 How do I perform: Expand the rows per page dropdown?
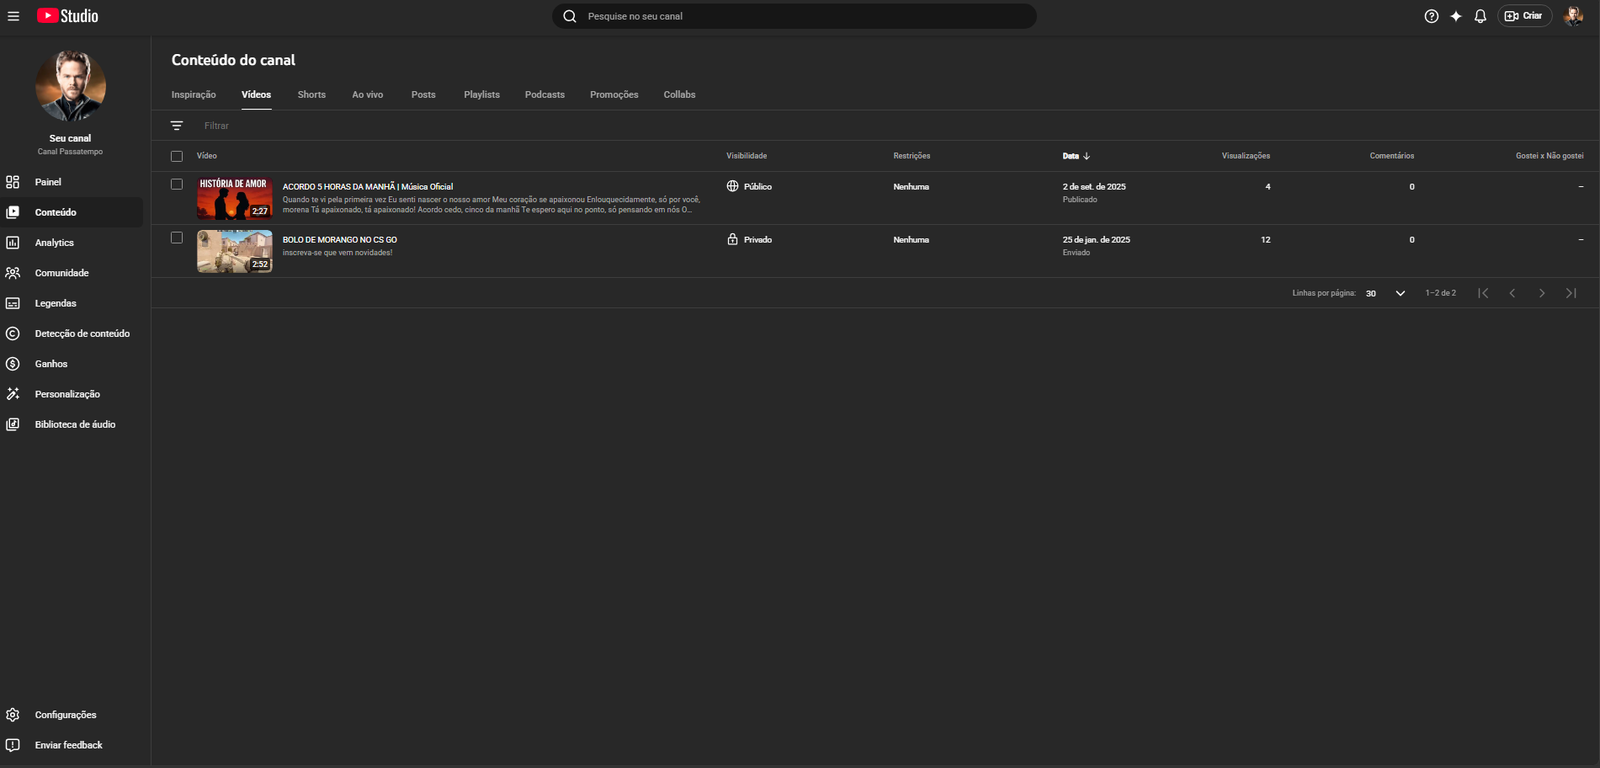[x=1386, y=293]
